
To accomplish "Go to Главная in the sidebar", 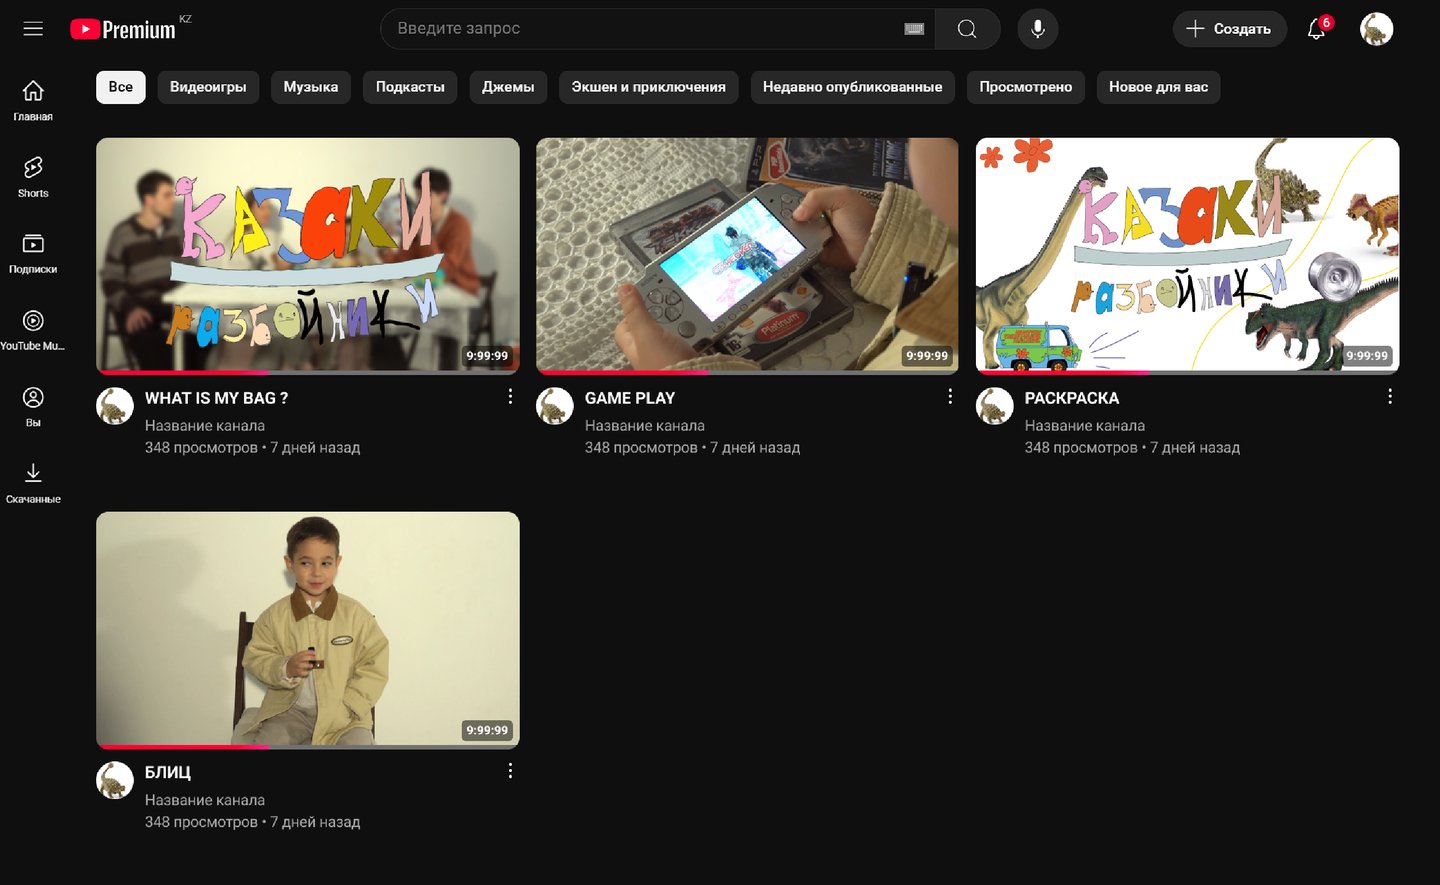I will click(33, 100).
